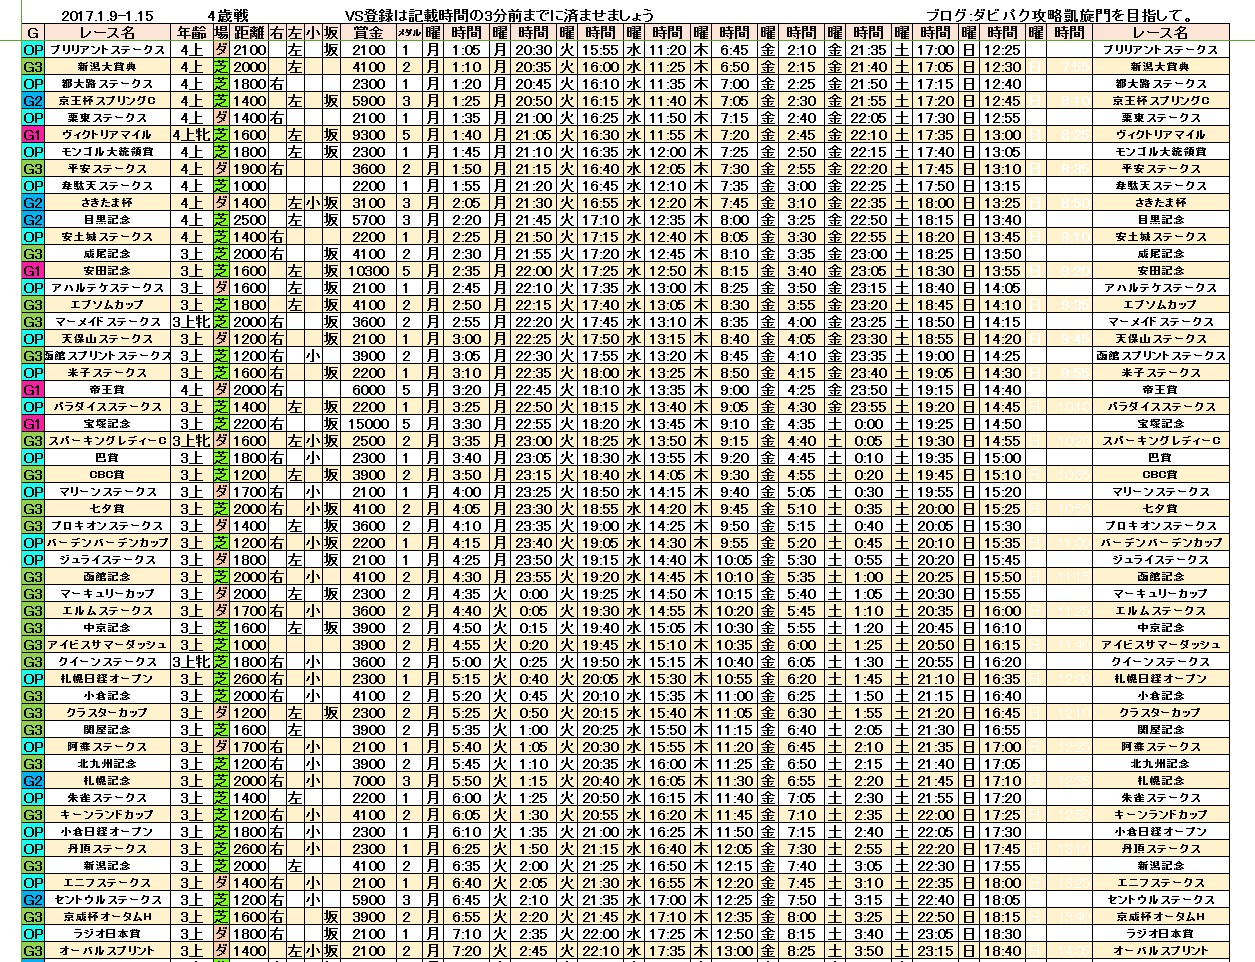Select prize value 6000 for 帝王賞
The height and width of the screenshot is (962, 1255).
(368, 390)
